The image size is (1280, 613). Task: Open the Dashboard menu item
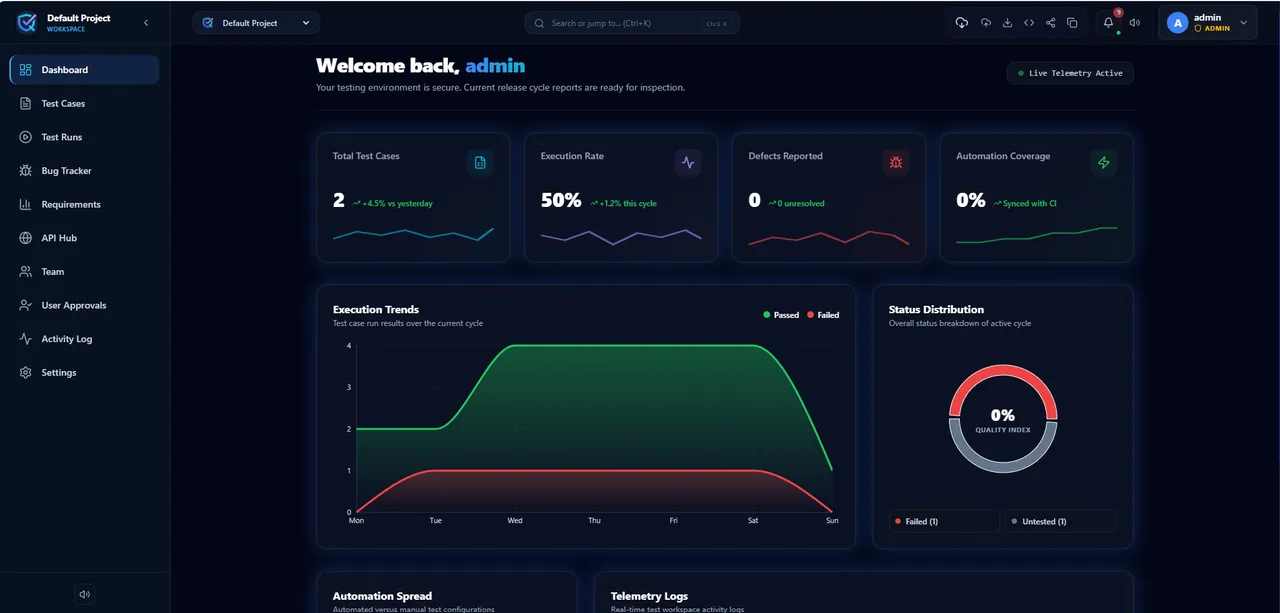[85, 70]
